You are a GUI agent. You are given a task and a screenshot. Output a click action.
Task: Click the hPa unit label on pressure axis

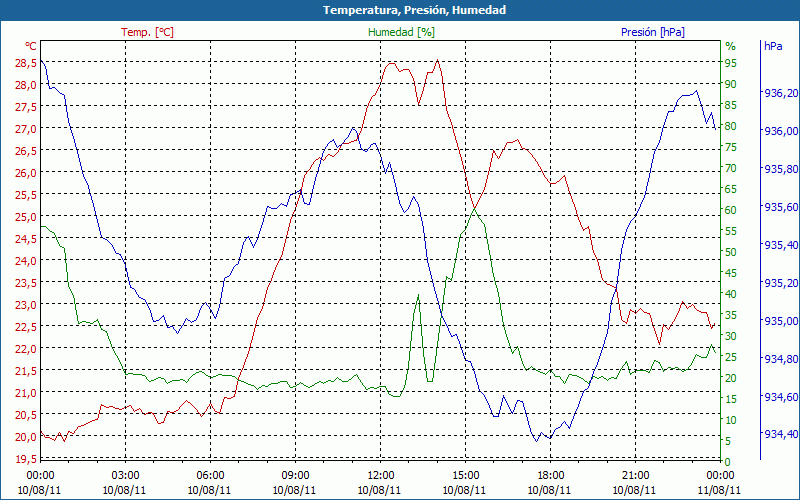coord(773,46)
